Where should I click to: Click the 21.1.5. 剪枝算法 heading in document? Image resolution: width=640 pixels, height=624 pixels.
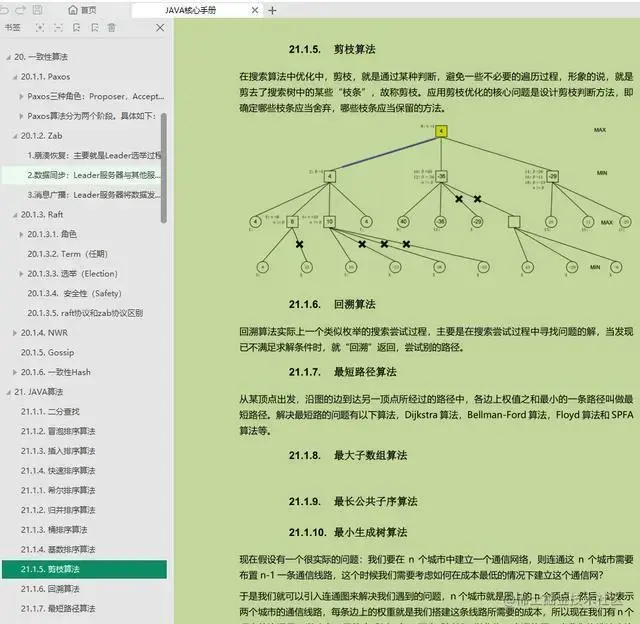coord(332,49)
